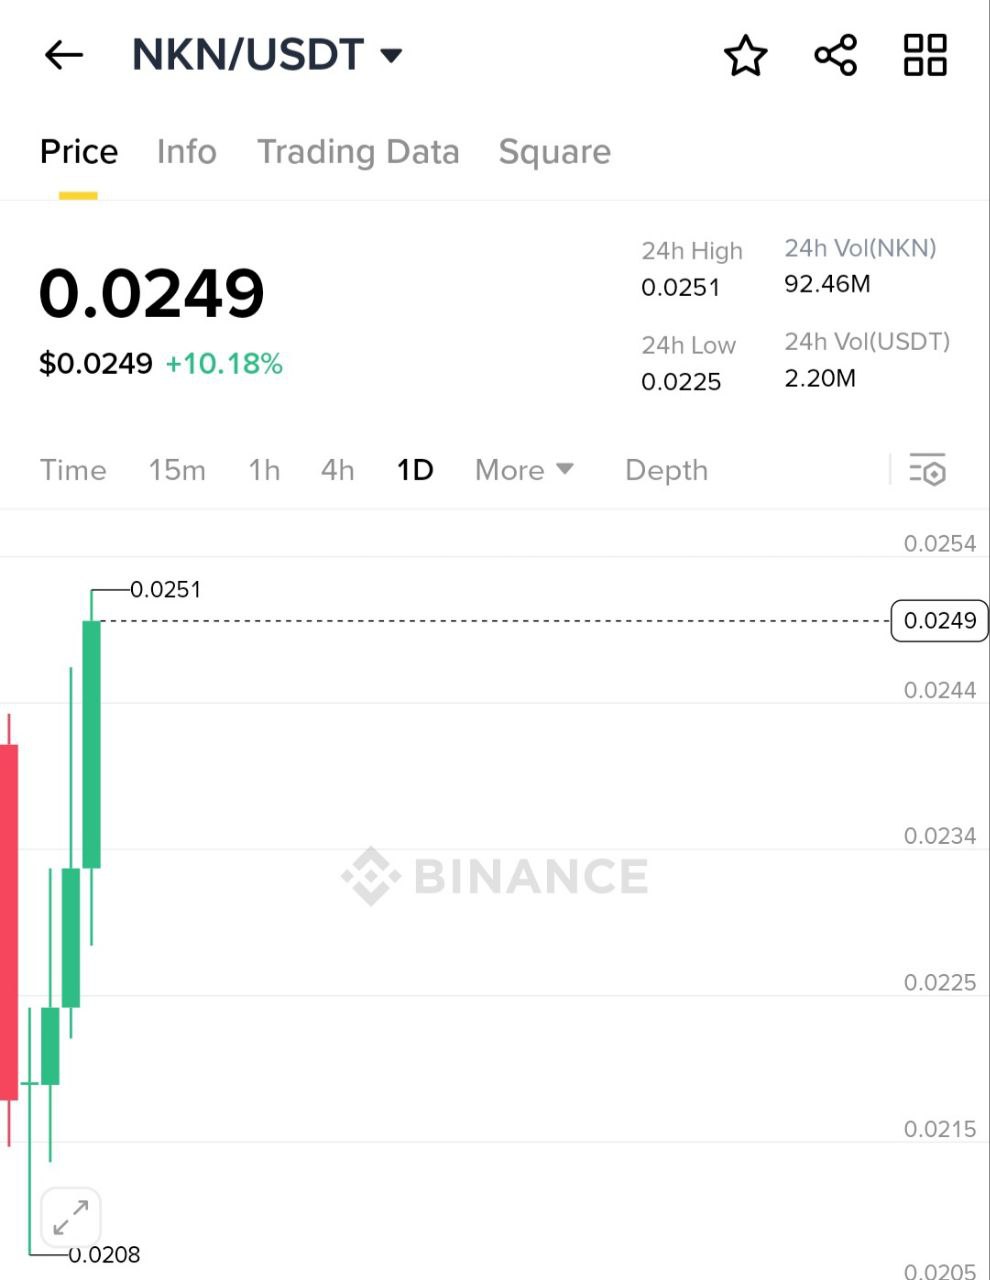The image size is (990, 1280).
Task: Click the latest green candlestick
Action: tap(91, 743)
